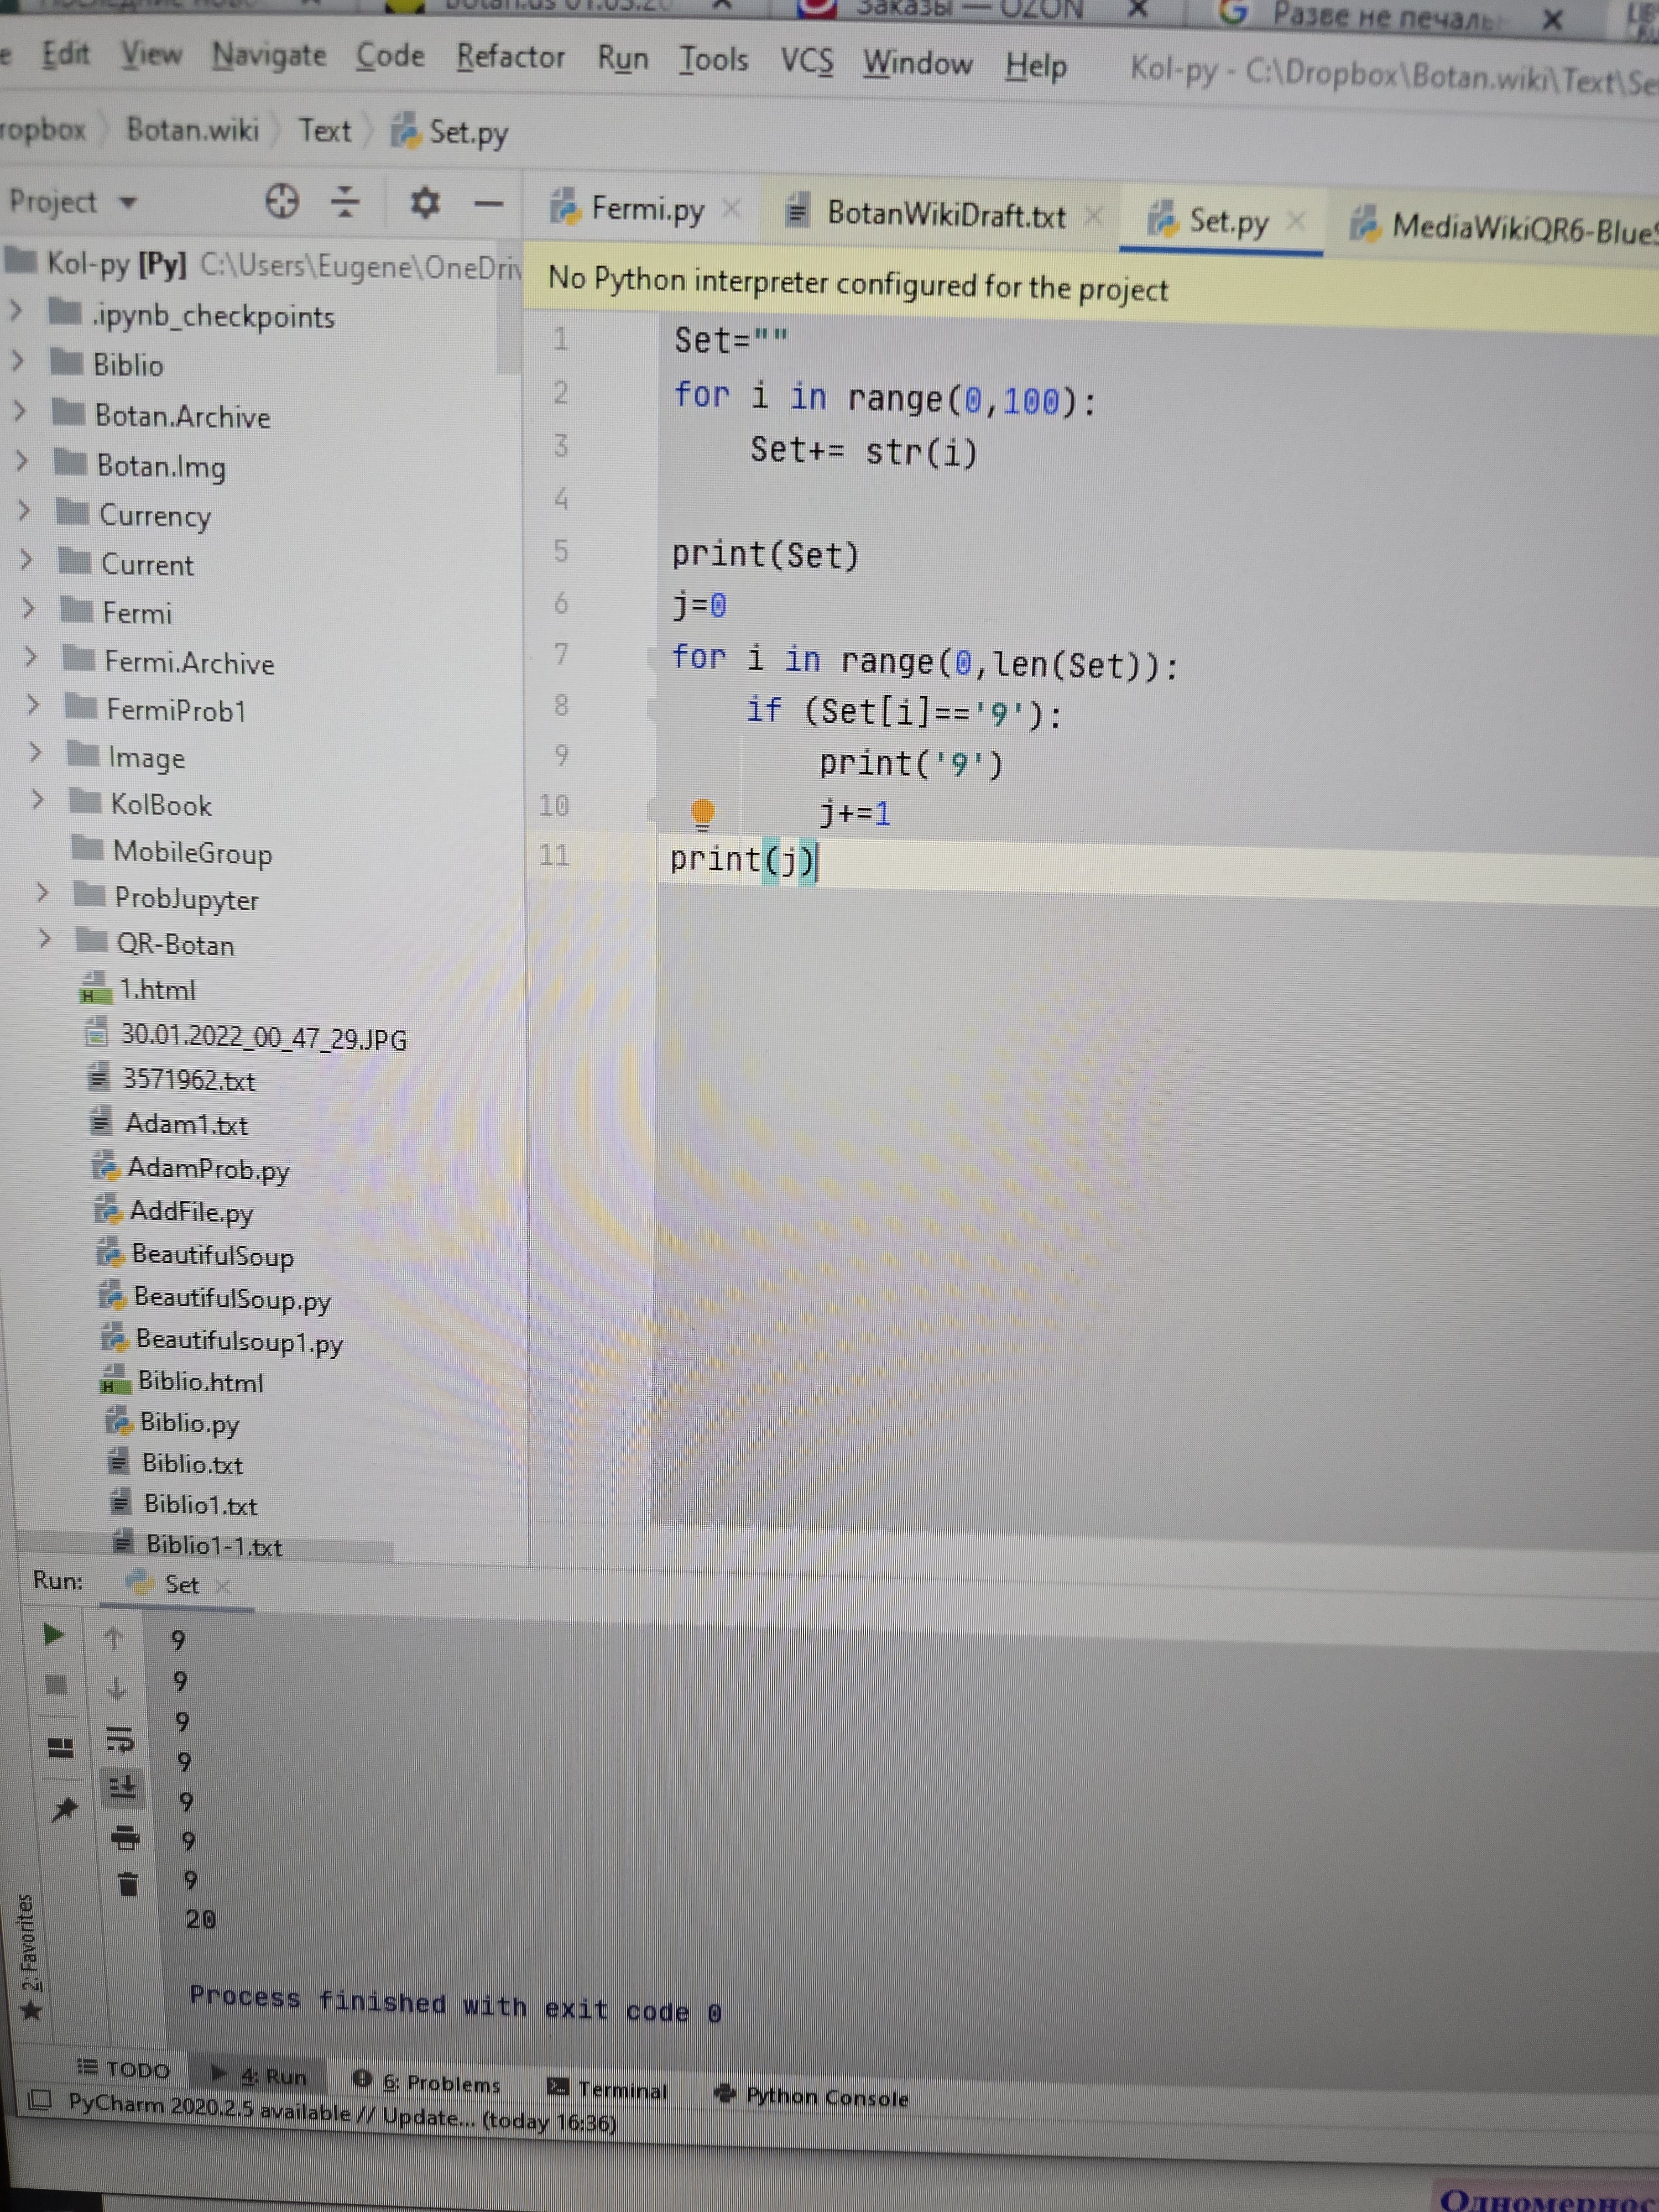This screenshot has width=1659, height=2212.
Task: Click the 'No Python interpreter configured' banner
Action: 858,284
